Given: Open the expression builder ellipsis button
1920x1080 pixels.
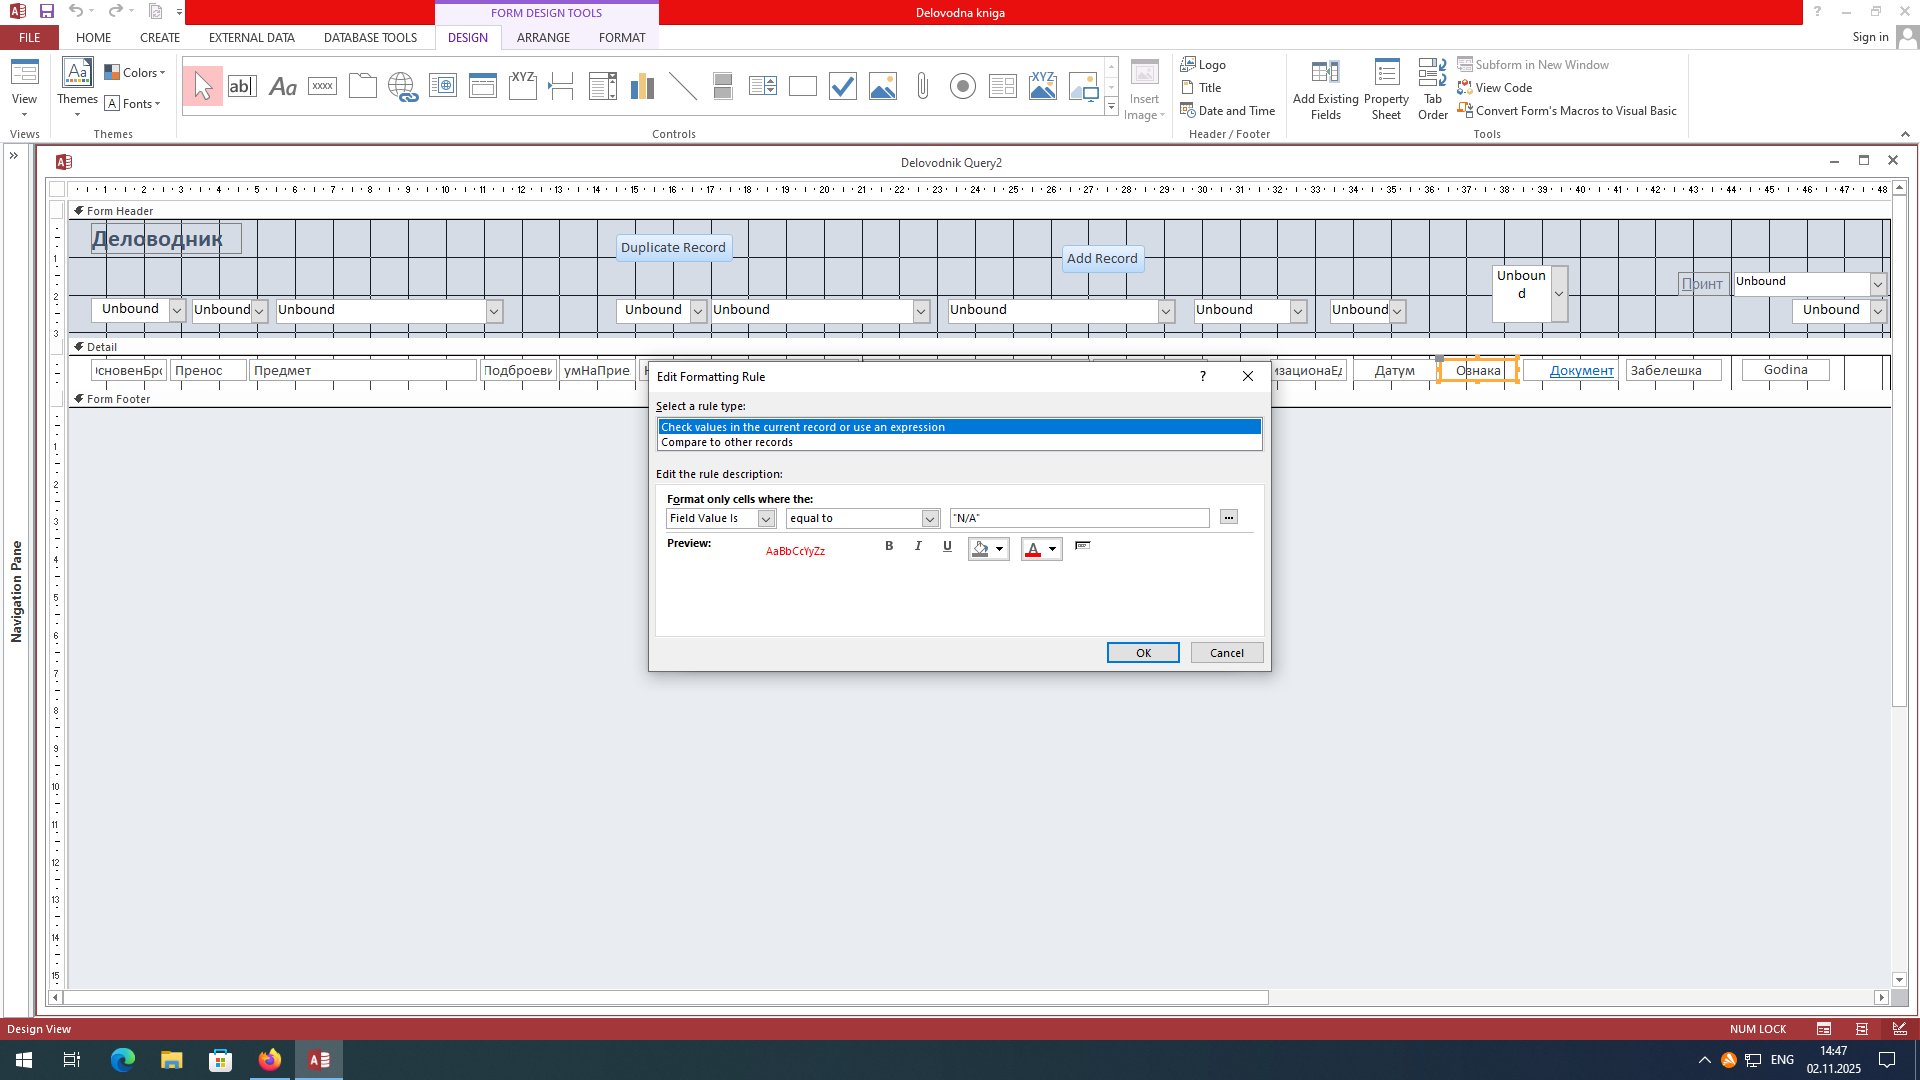Looking at the screenshot, I should pyautogui.click(x=1229, y=517).
